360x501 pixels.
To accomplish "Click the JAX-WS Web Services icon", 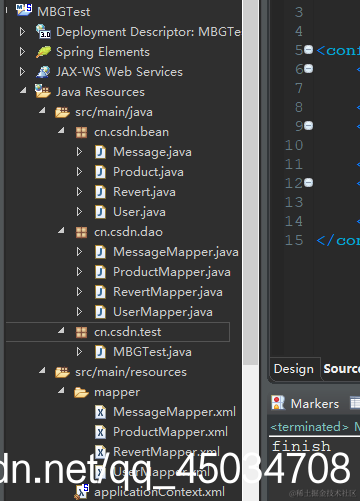I will point(43,72).
